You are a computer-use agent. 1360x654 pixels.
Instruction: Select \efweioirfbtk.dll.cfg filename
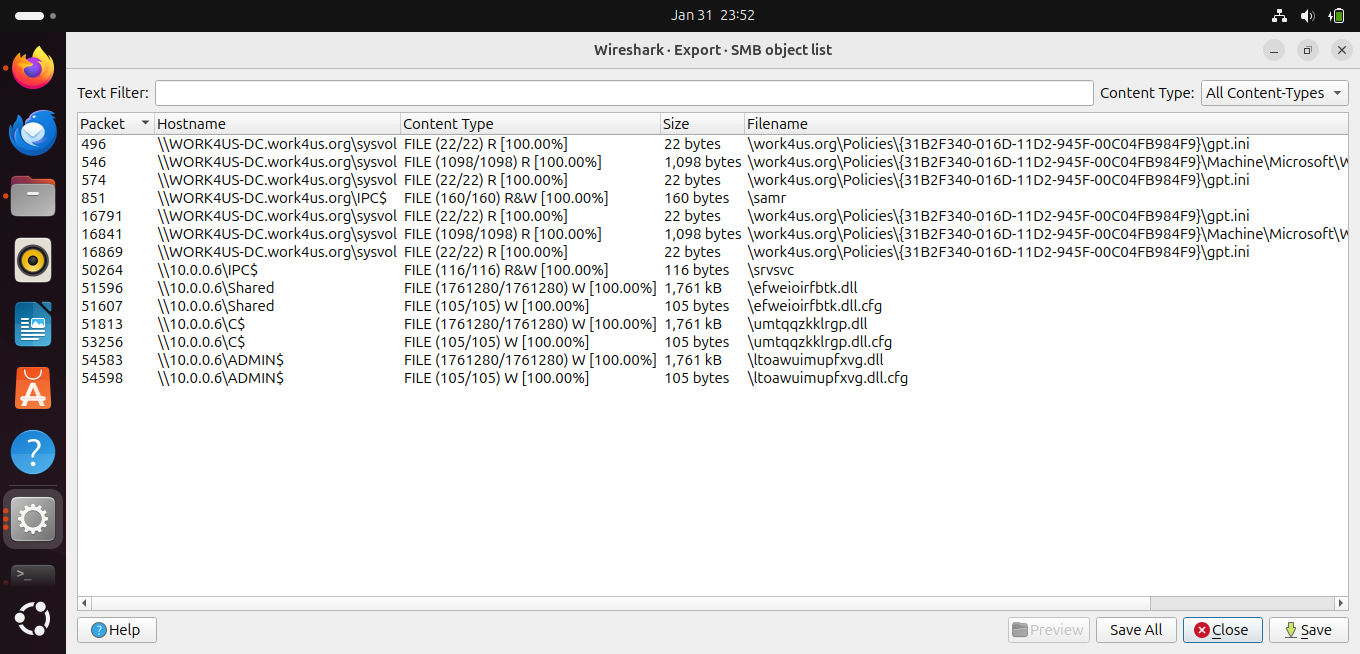[815, 306]
